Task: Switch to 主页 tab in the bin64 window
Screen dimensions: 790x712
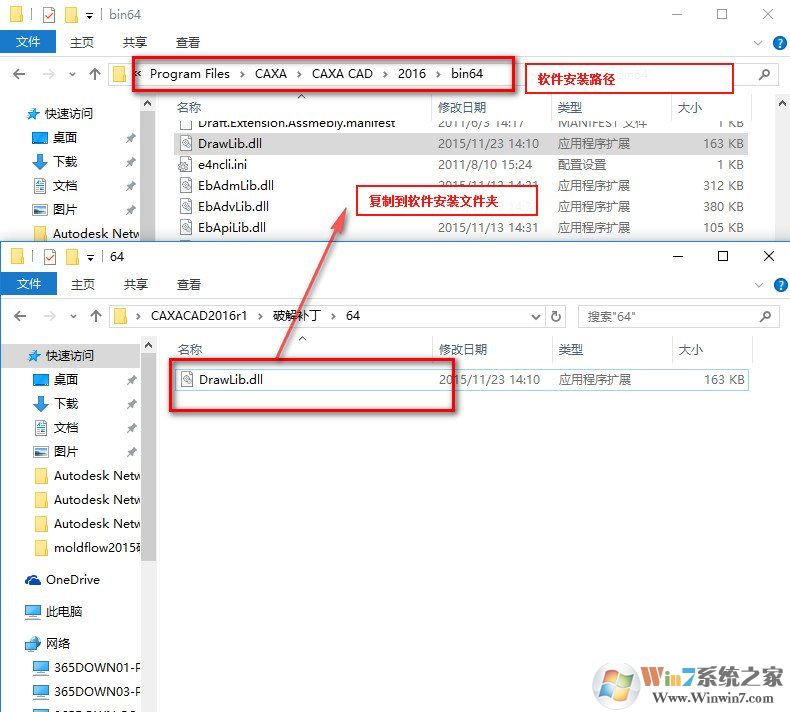Action: pyautogui.click(x=82, y=42)
